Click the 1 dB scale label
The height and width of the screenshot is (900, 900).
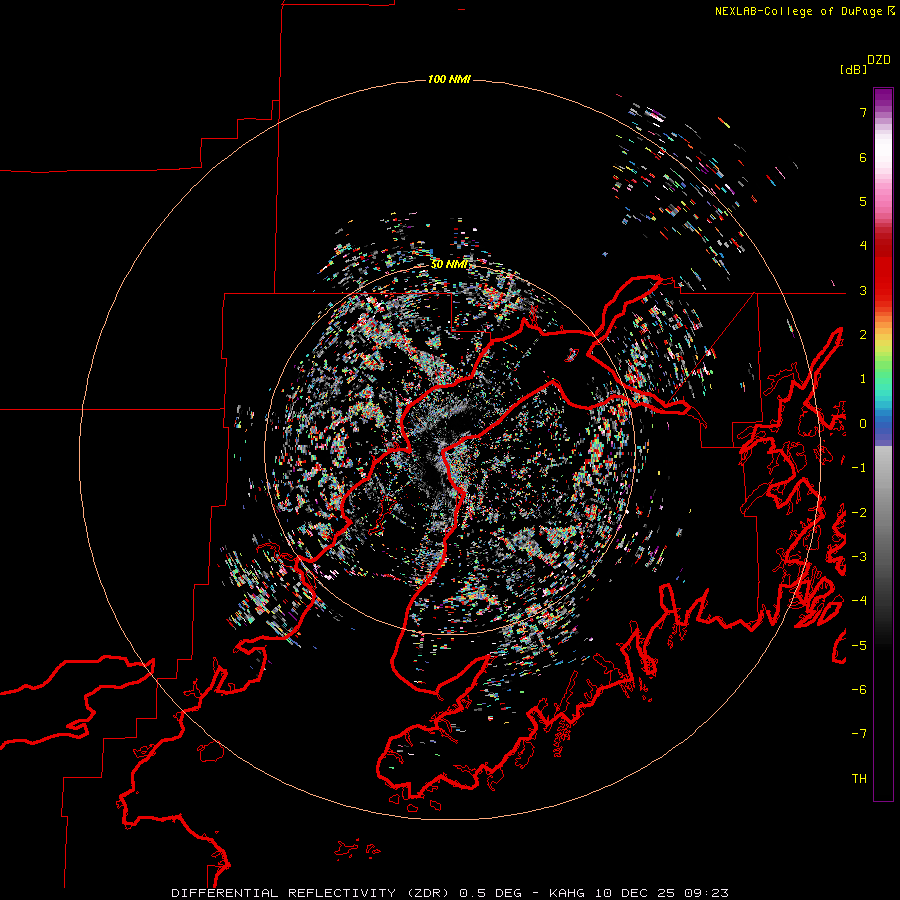863,379
